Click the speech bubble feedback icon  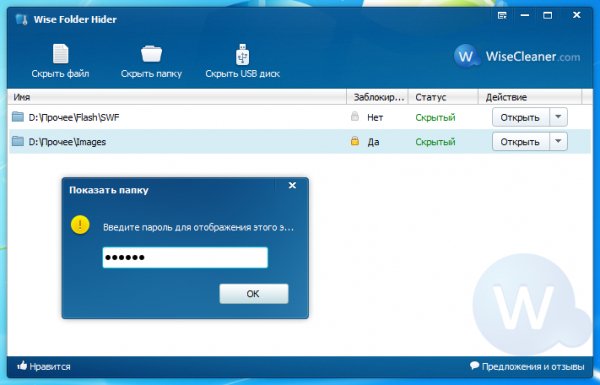474,365
